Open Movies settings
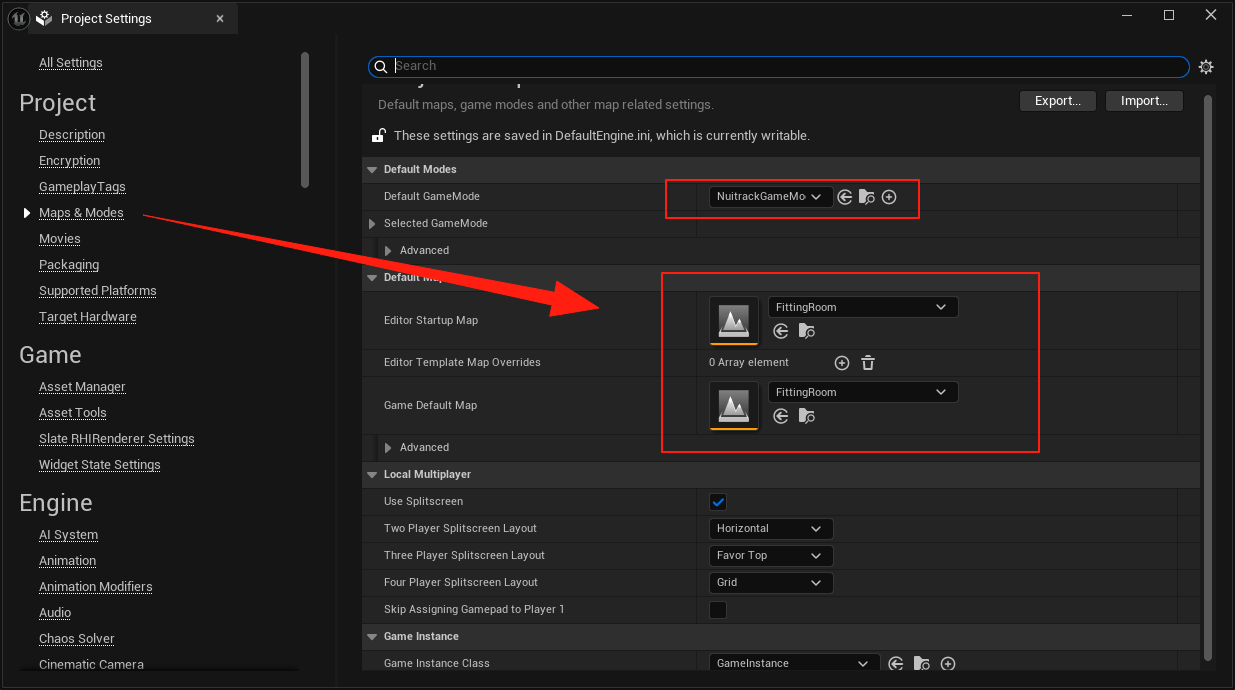This screenshot has width=1235, height=690. (60, 239)
